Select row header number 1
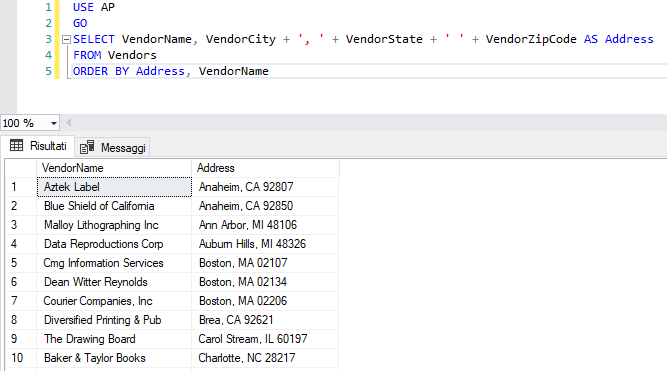Viewport: 667px width, 371px height. [21, 187]
